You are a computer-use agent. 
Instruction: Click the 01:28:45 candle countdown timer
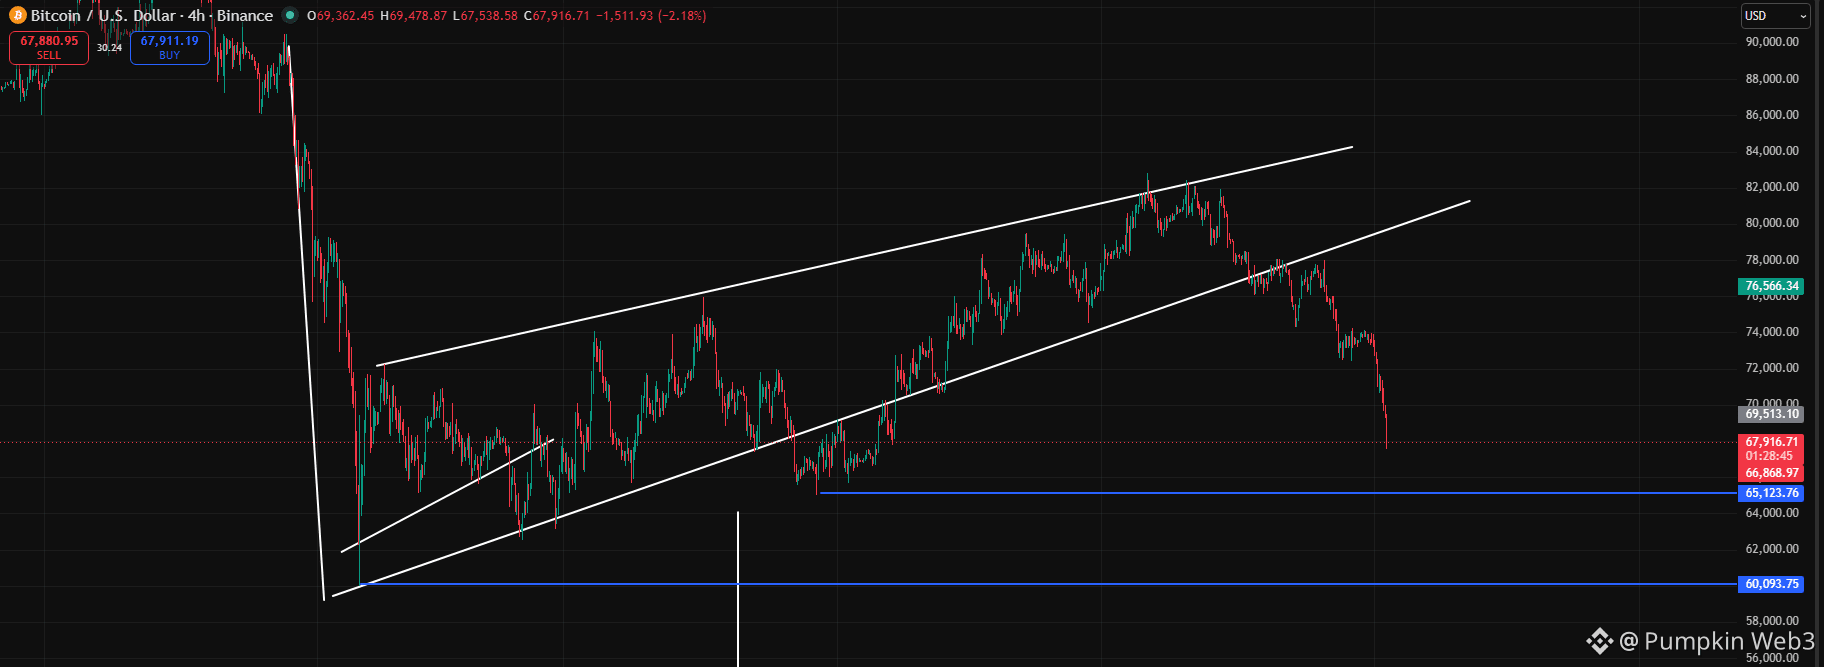[x=1769, y=457]
